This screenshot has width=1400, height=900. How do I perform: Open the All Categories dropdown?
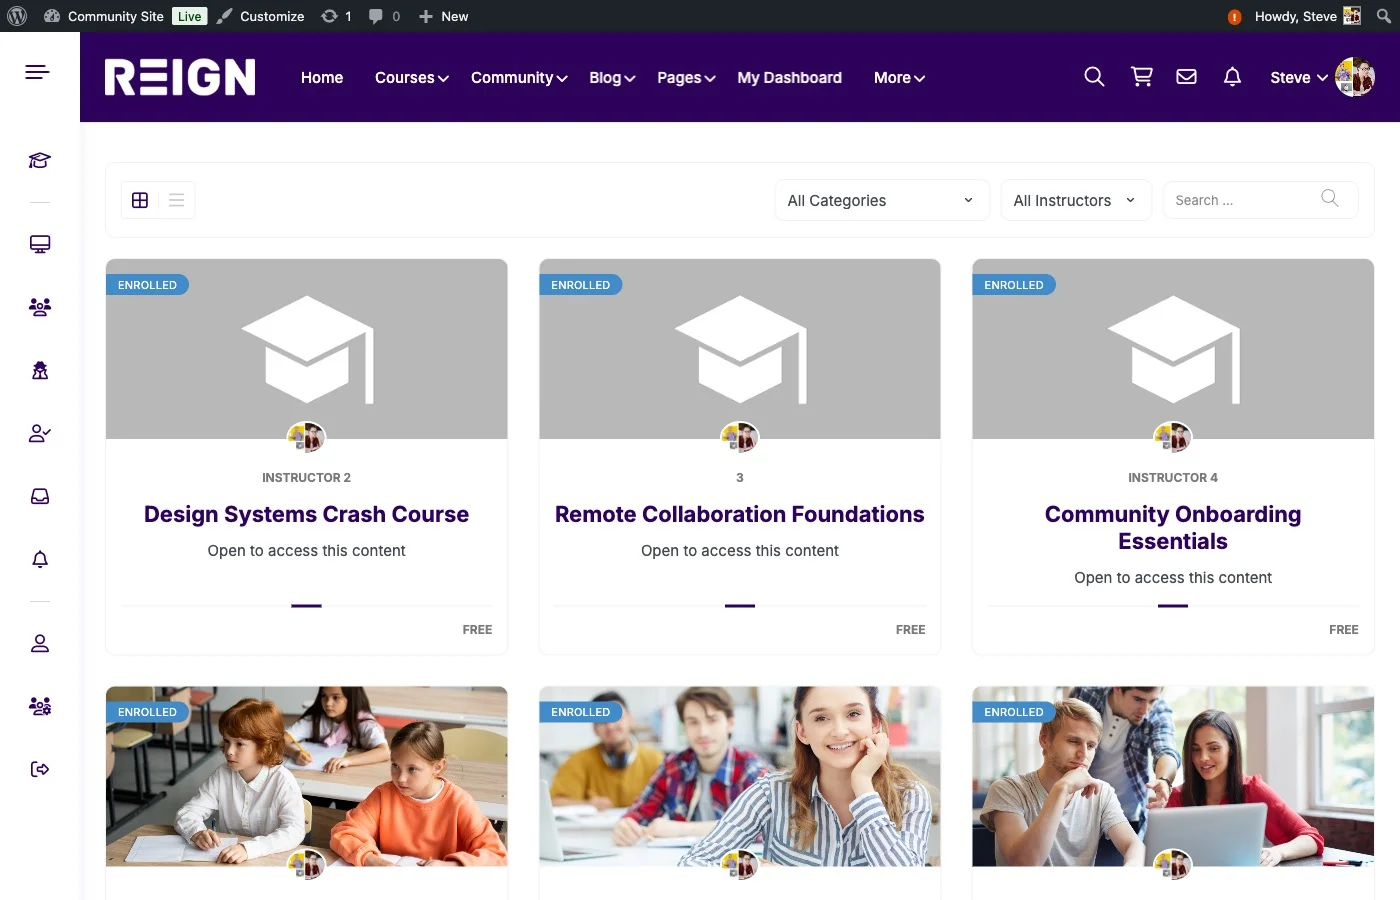pyautogui.click(x=882, y=200)
